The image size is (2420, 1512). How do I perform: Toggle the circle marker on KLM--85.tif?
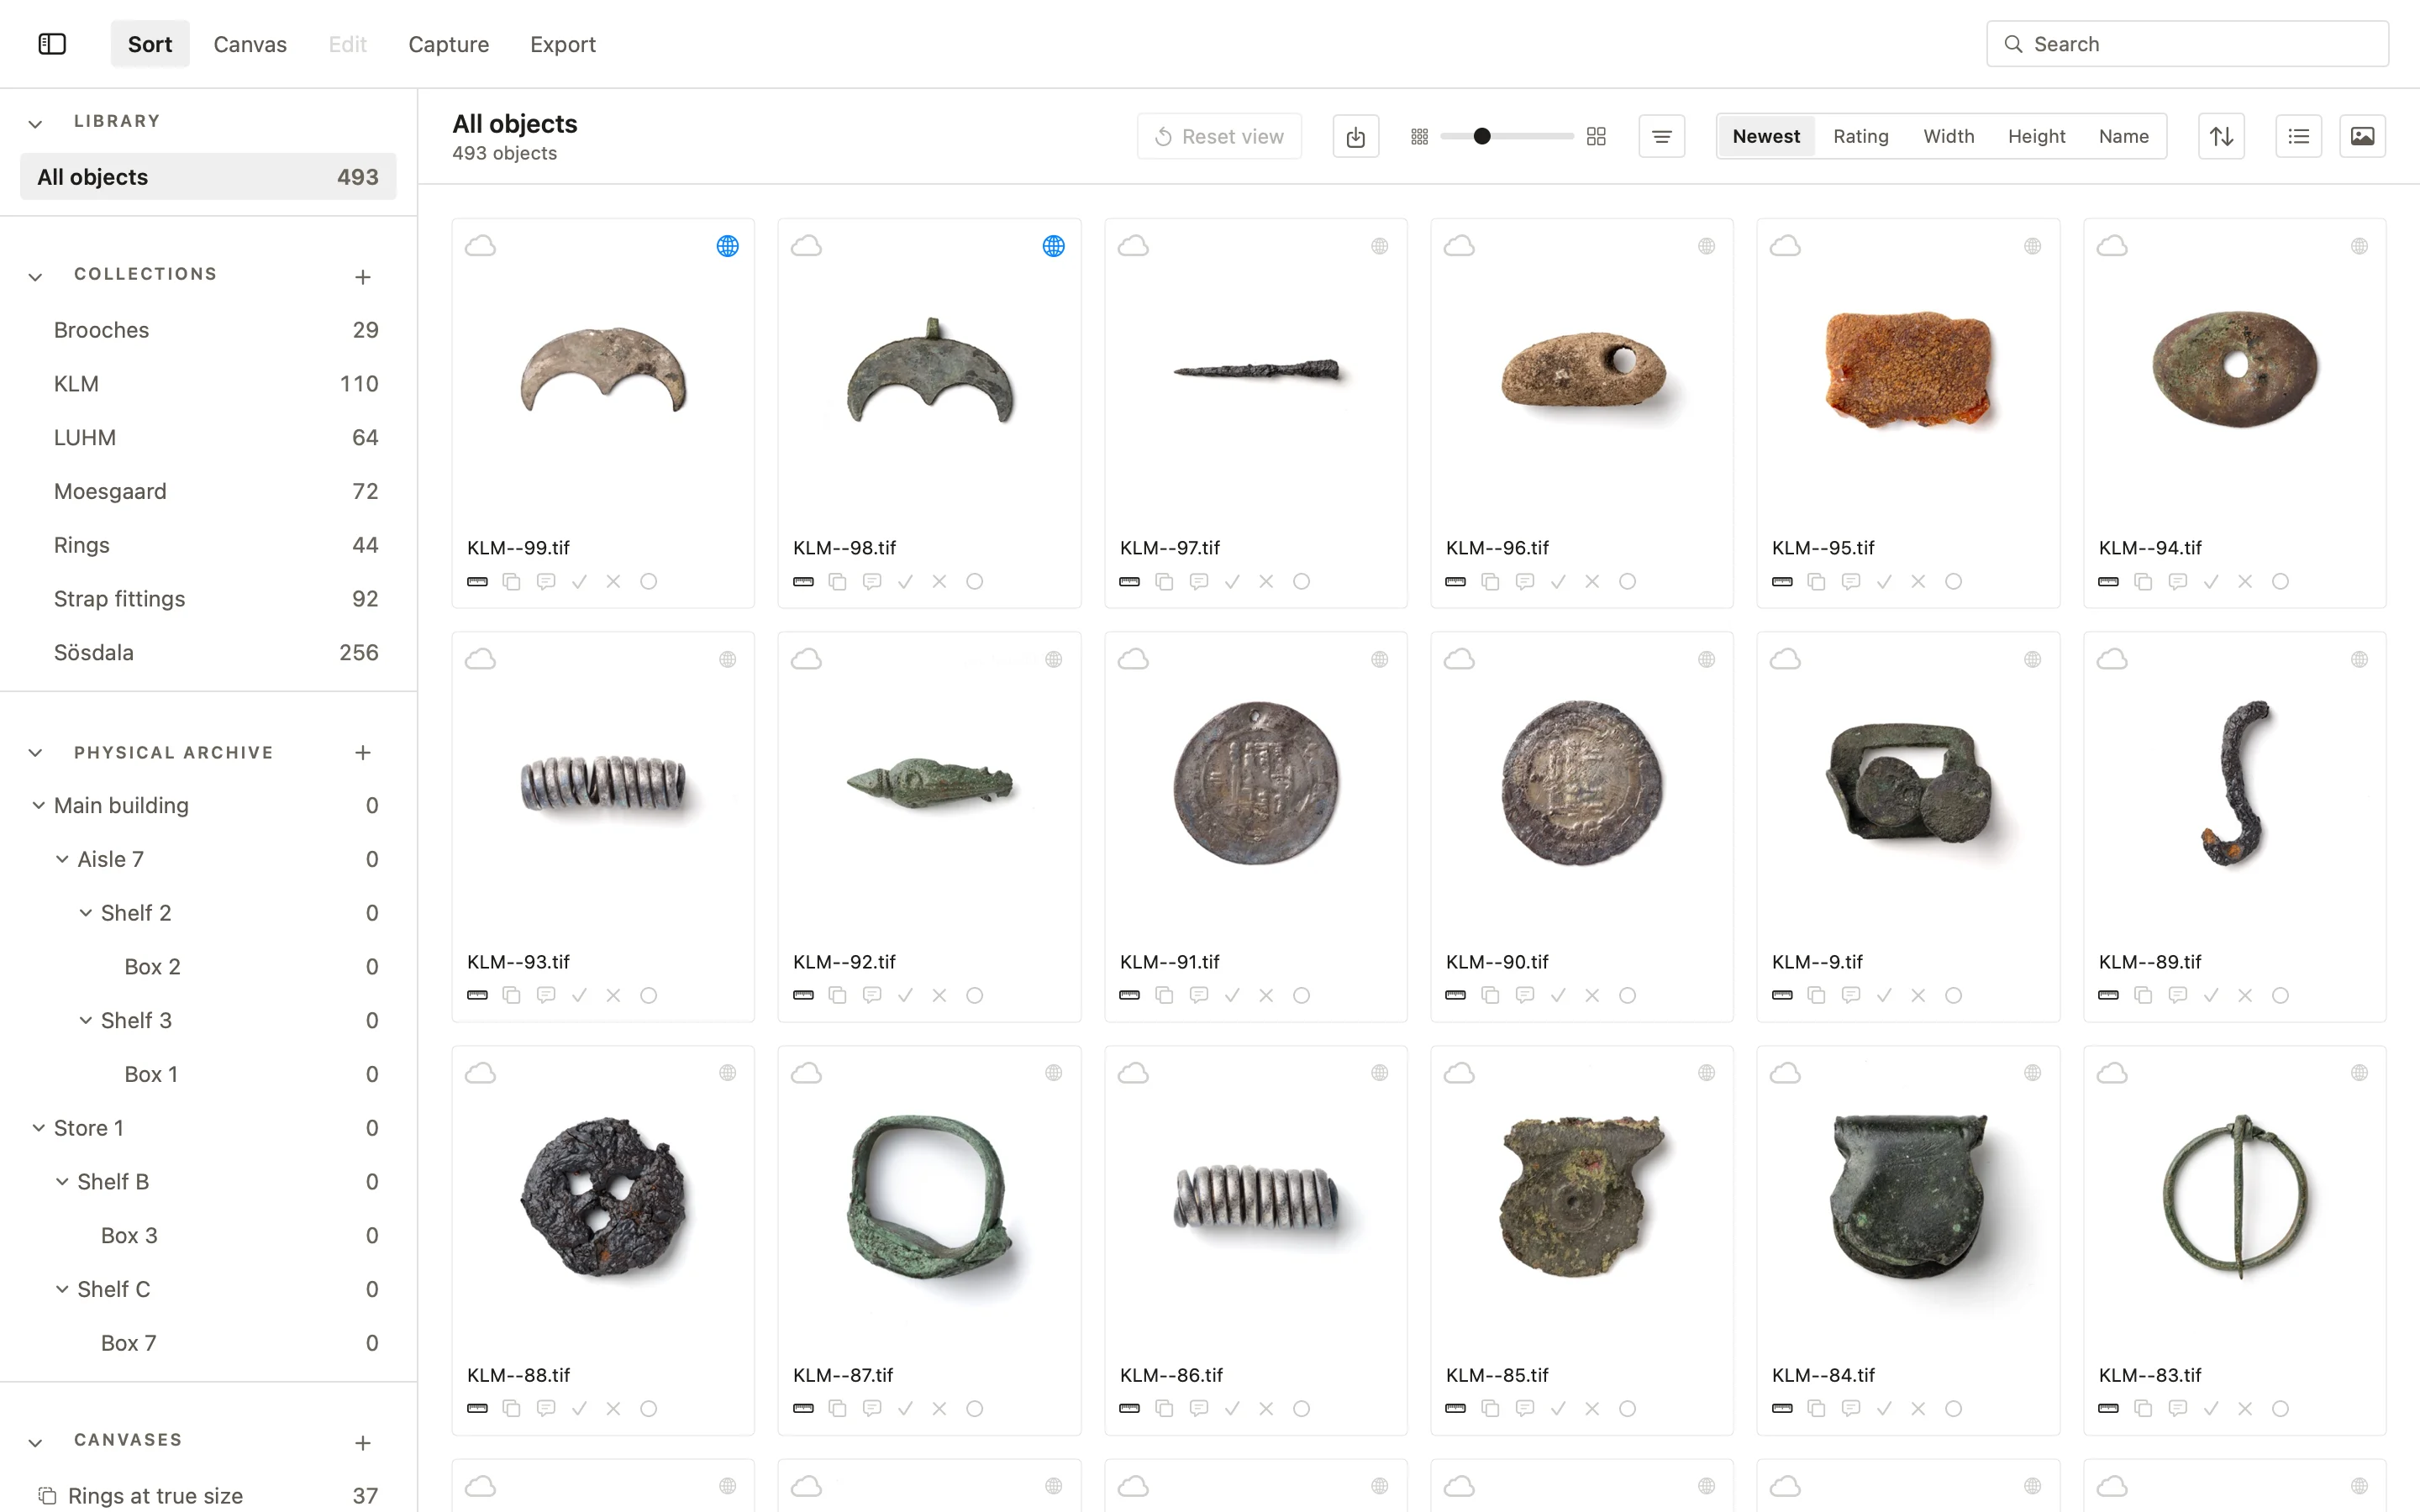coord(1627,1408)
